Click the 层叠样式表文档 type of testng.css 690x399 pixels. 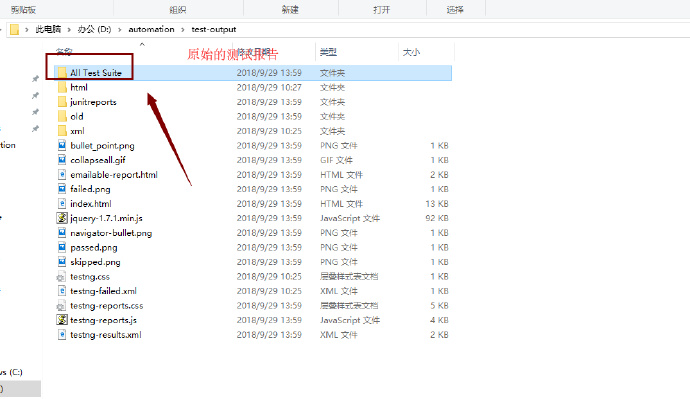point(349,276)
